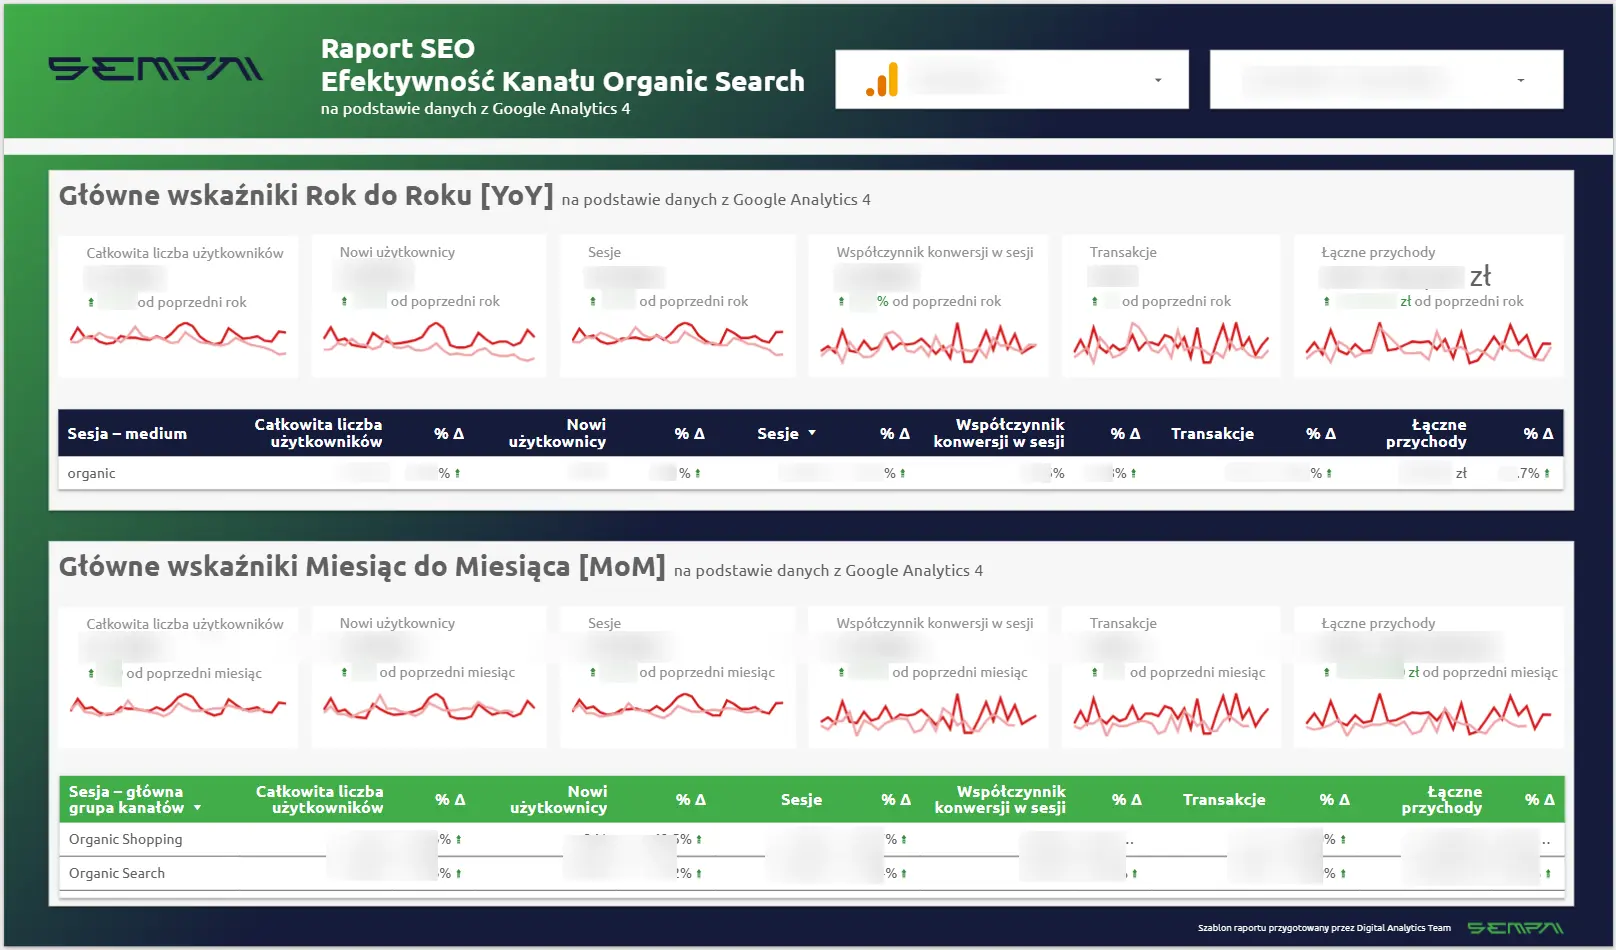The height and width of the screenshot is (950, 1616).
Task: Click the MoM Transakcje sparkline chart
Action: 1171,714
